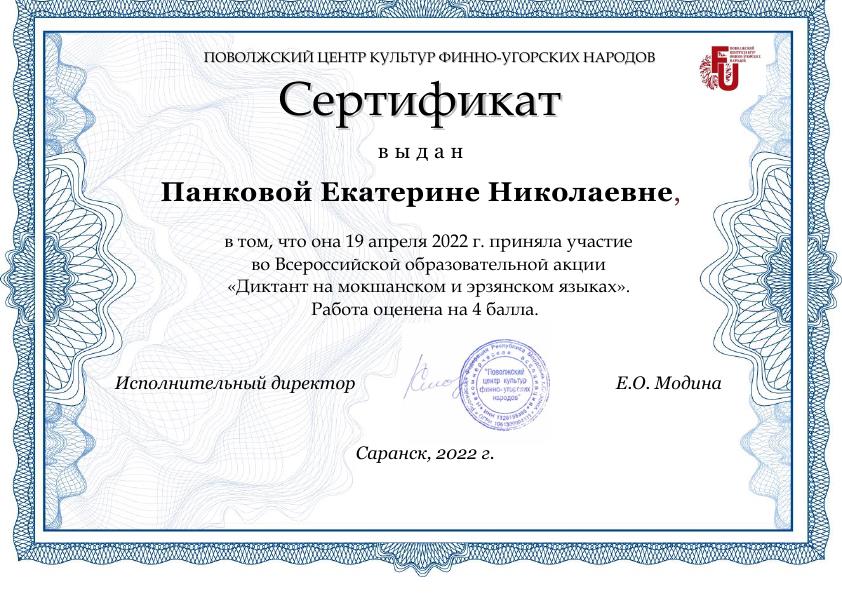The image size is (842, 595).
Task: Click the text 'Диктант на мокшанском и эрзянском языках'
Action: tap(429, 288)
